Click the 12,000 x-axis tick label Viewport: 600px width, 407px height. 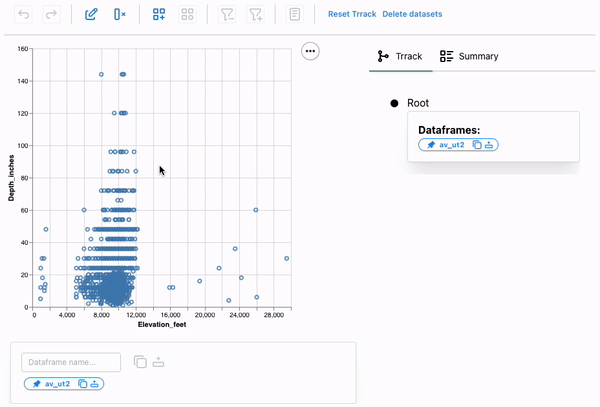coord(136,315)
